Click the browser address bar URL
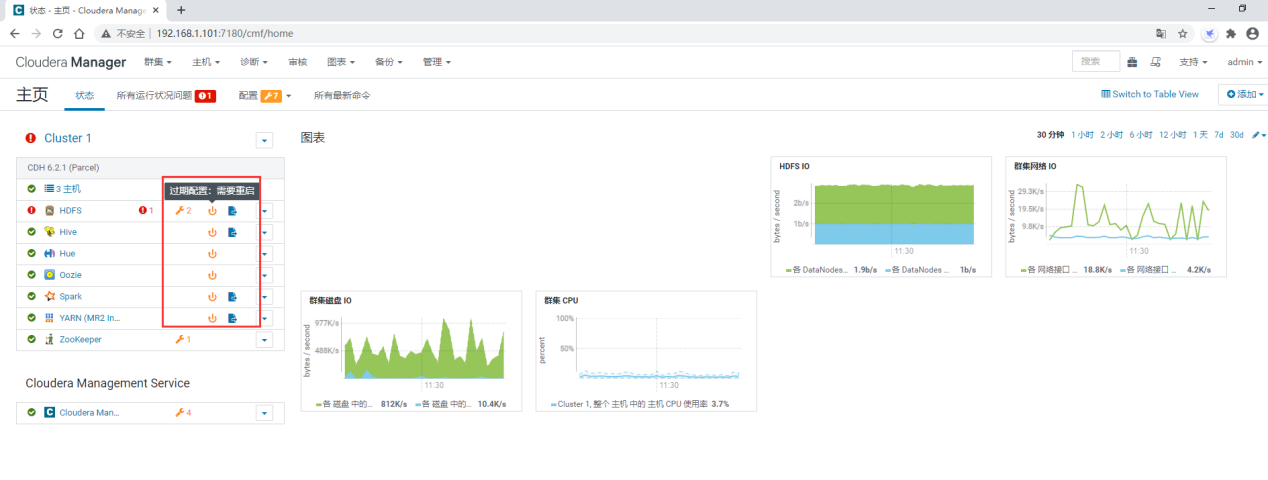The width and height of the screenshot is (1268, 480). point(224,33)
